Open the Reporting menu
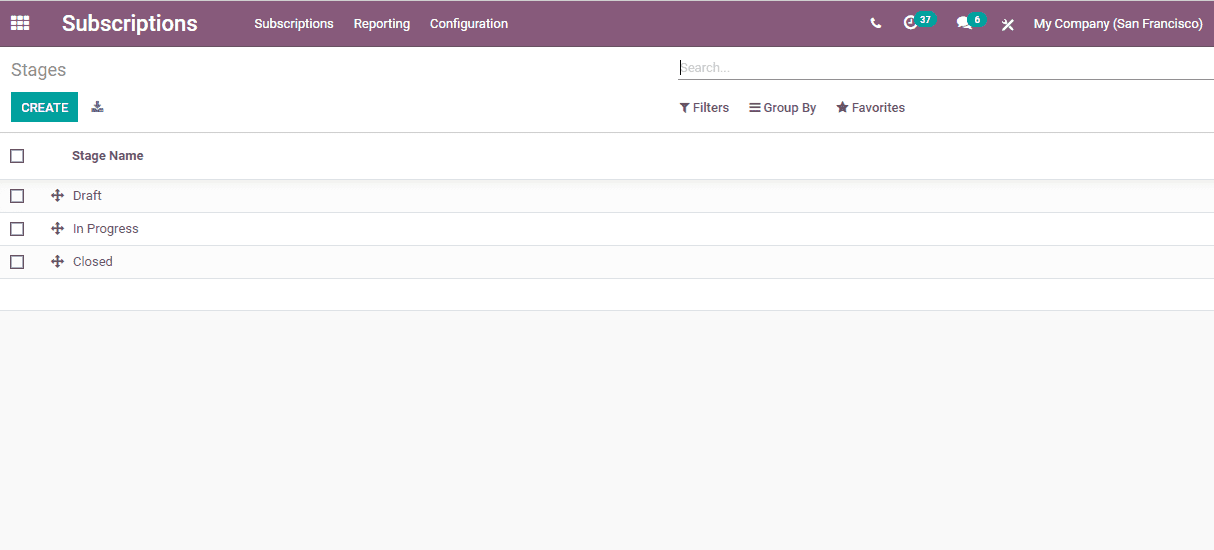The width and height of the screenshot is (1214, 550). click(x=382, y=24)
